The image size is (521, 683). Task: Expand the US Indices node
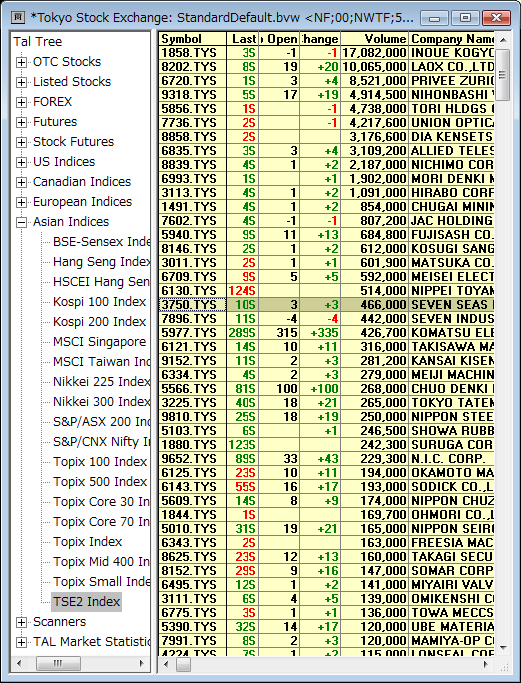21,162
